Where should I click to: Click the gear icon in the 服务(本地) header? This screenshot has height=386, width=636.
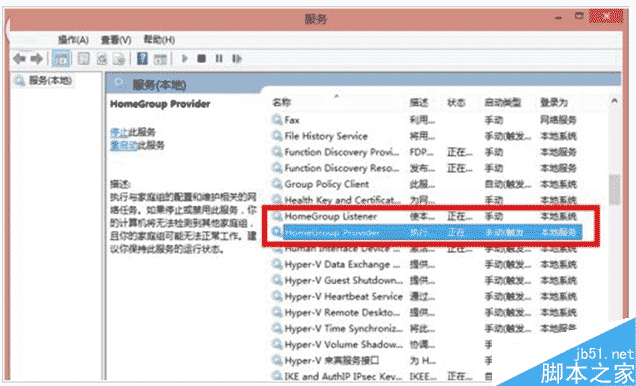tap(119, 84)
